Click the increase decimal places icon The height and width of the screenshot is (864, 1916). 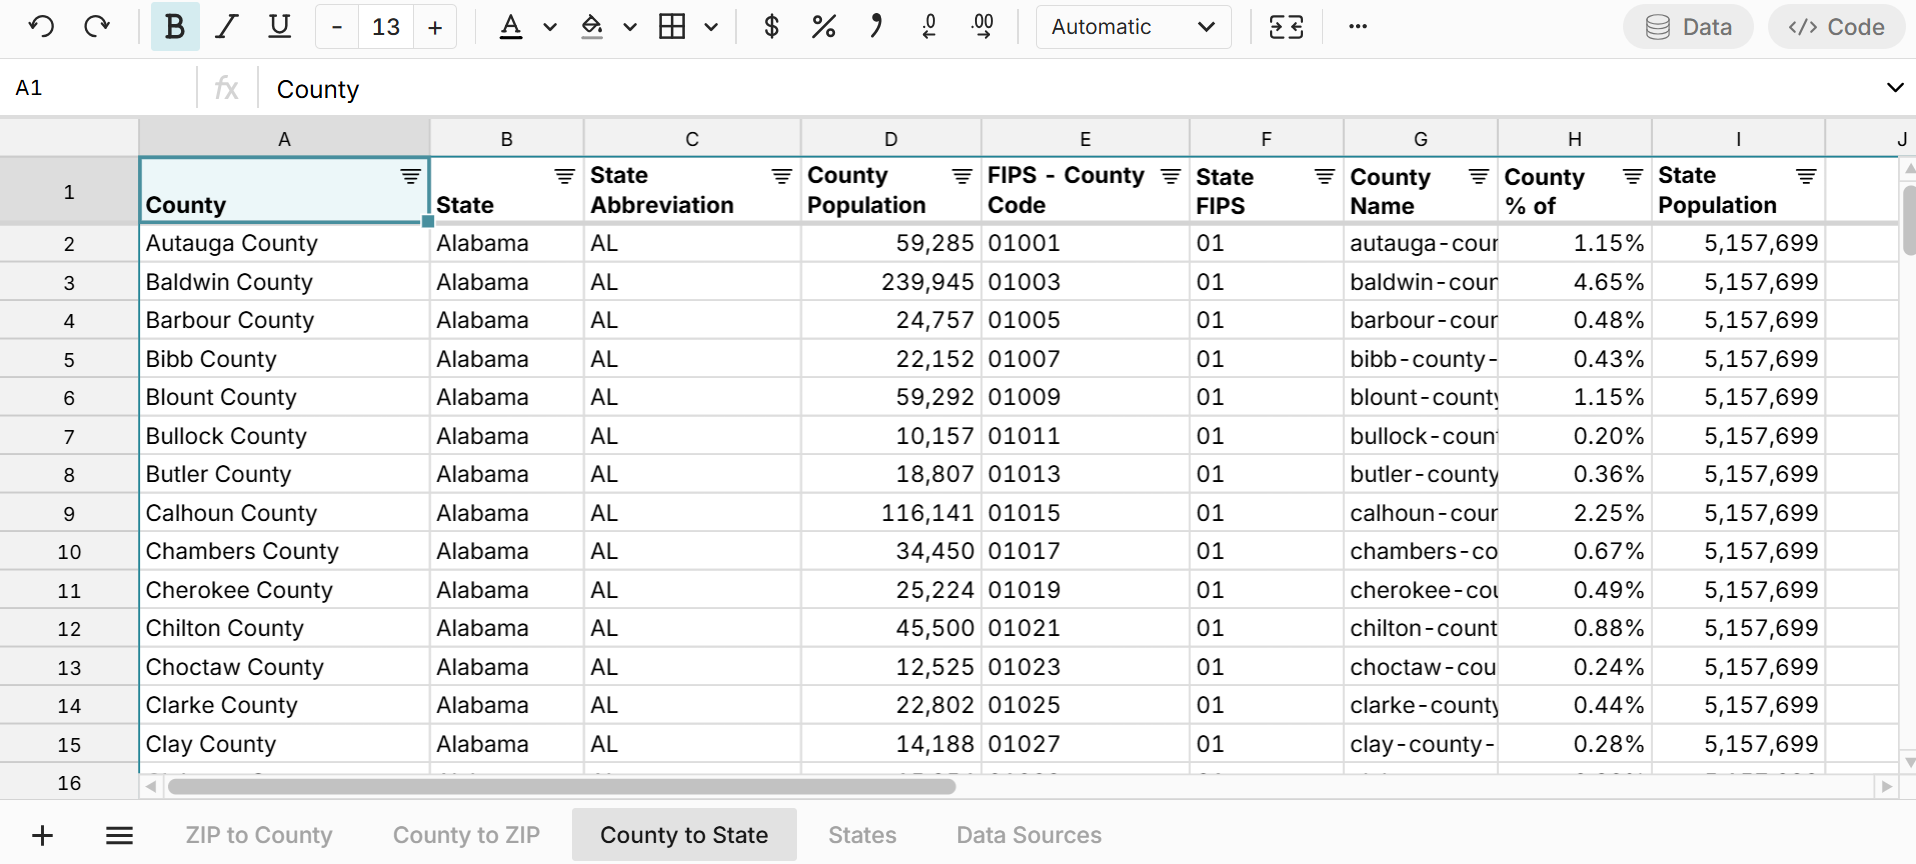point(983,27)
